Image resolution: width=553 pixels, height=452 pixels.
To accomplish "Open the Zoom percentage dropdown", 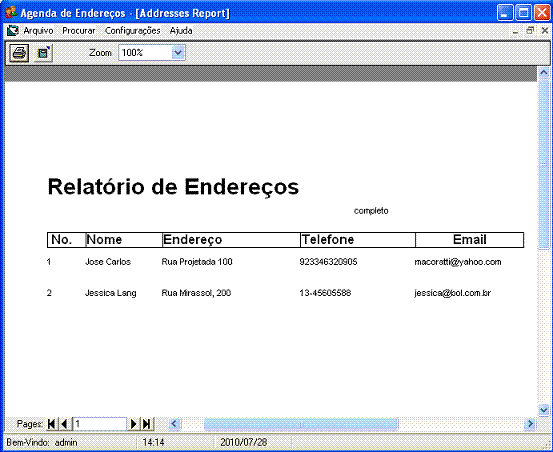I will pyautogui.click(x=178, y=53).
